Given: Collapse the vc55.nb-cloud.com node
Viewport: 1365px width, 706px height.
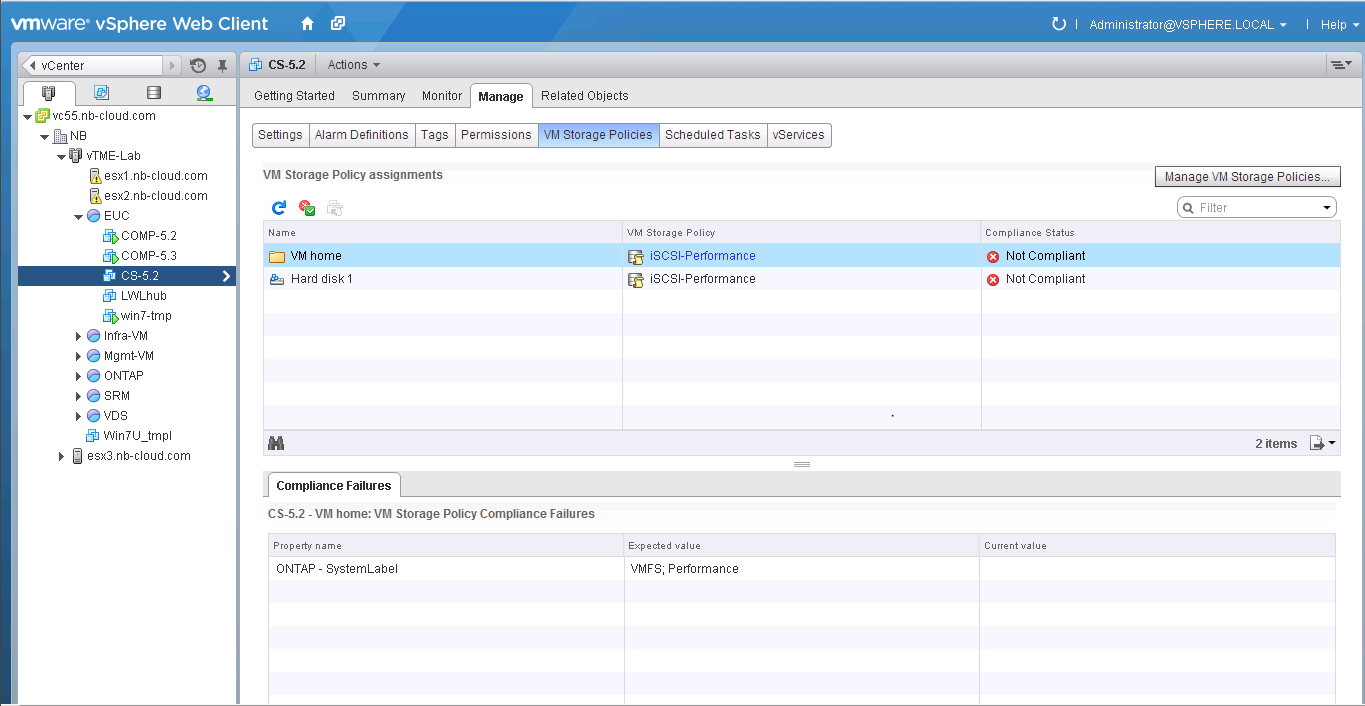Looking at the screenshot, I should (x=27, y=116).
